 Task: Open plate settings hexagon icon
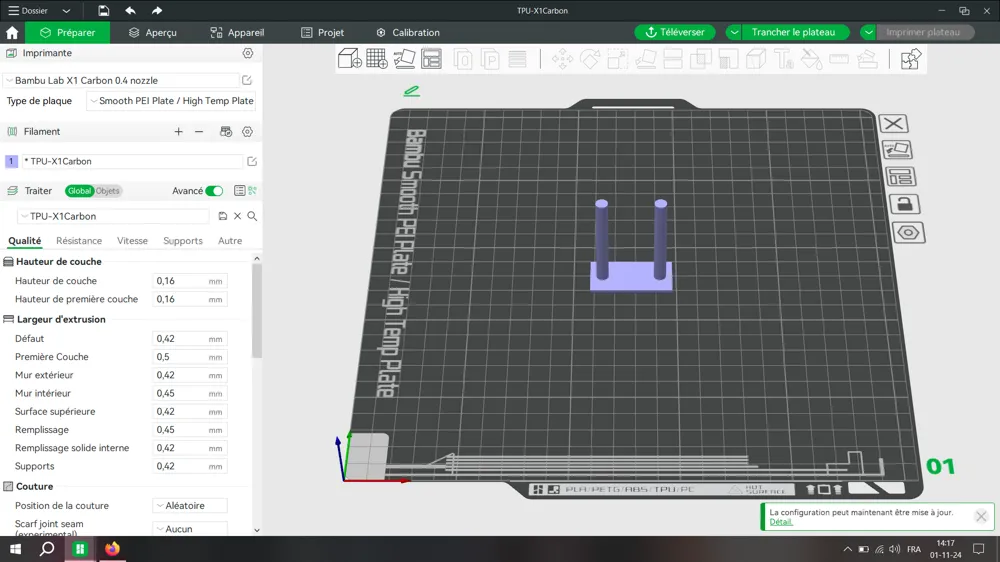907,233
